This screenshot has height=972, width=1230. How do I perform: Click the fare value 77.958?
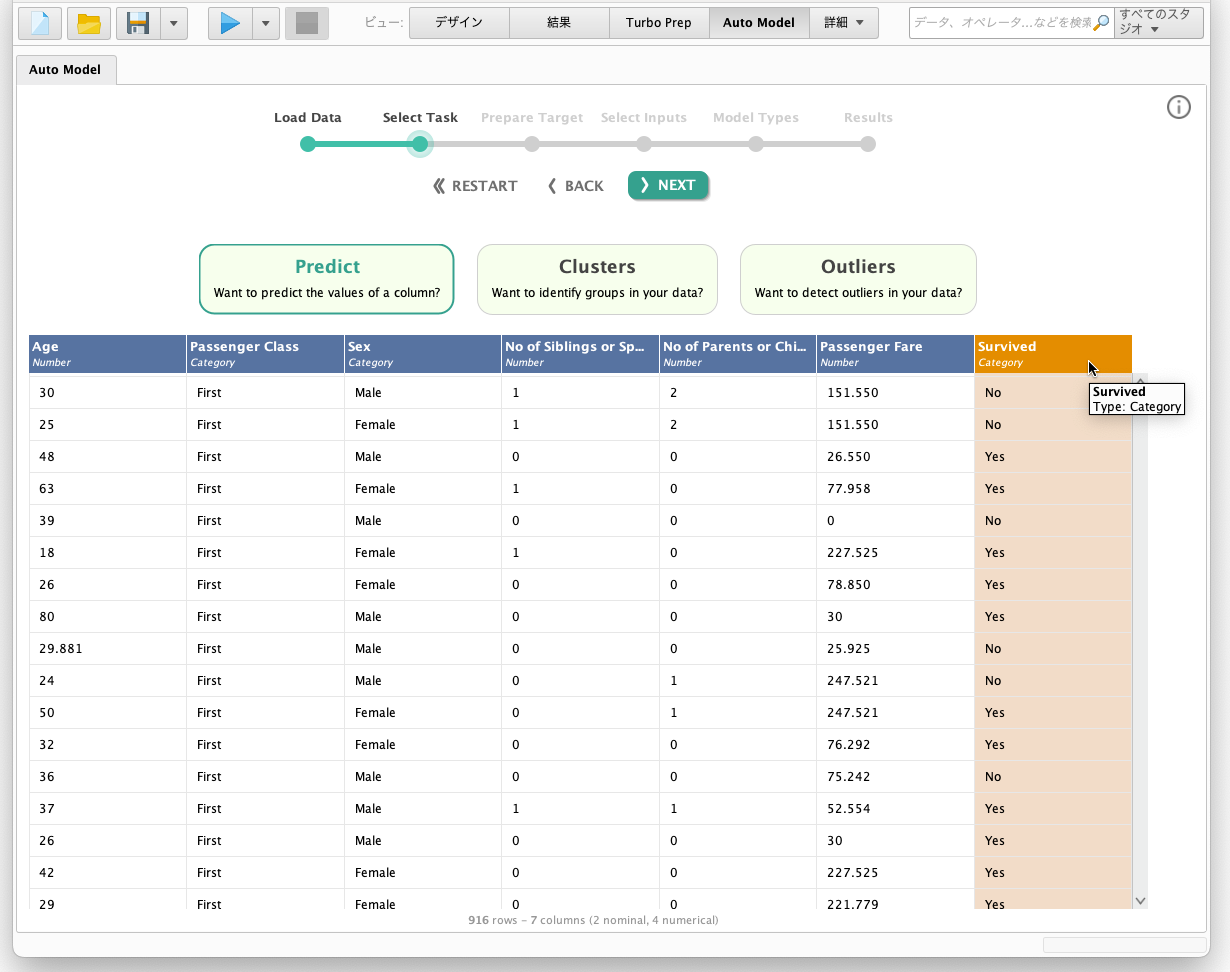pyautogui.click(x=895, y=489)
